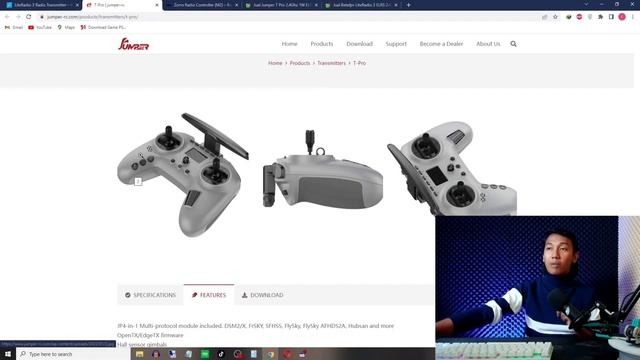Click the share icon in the address bar
Viewport: 640px width, 360px height.
coord(544,17)
